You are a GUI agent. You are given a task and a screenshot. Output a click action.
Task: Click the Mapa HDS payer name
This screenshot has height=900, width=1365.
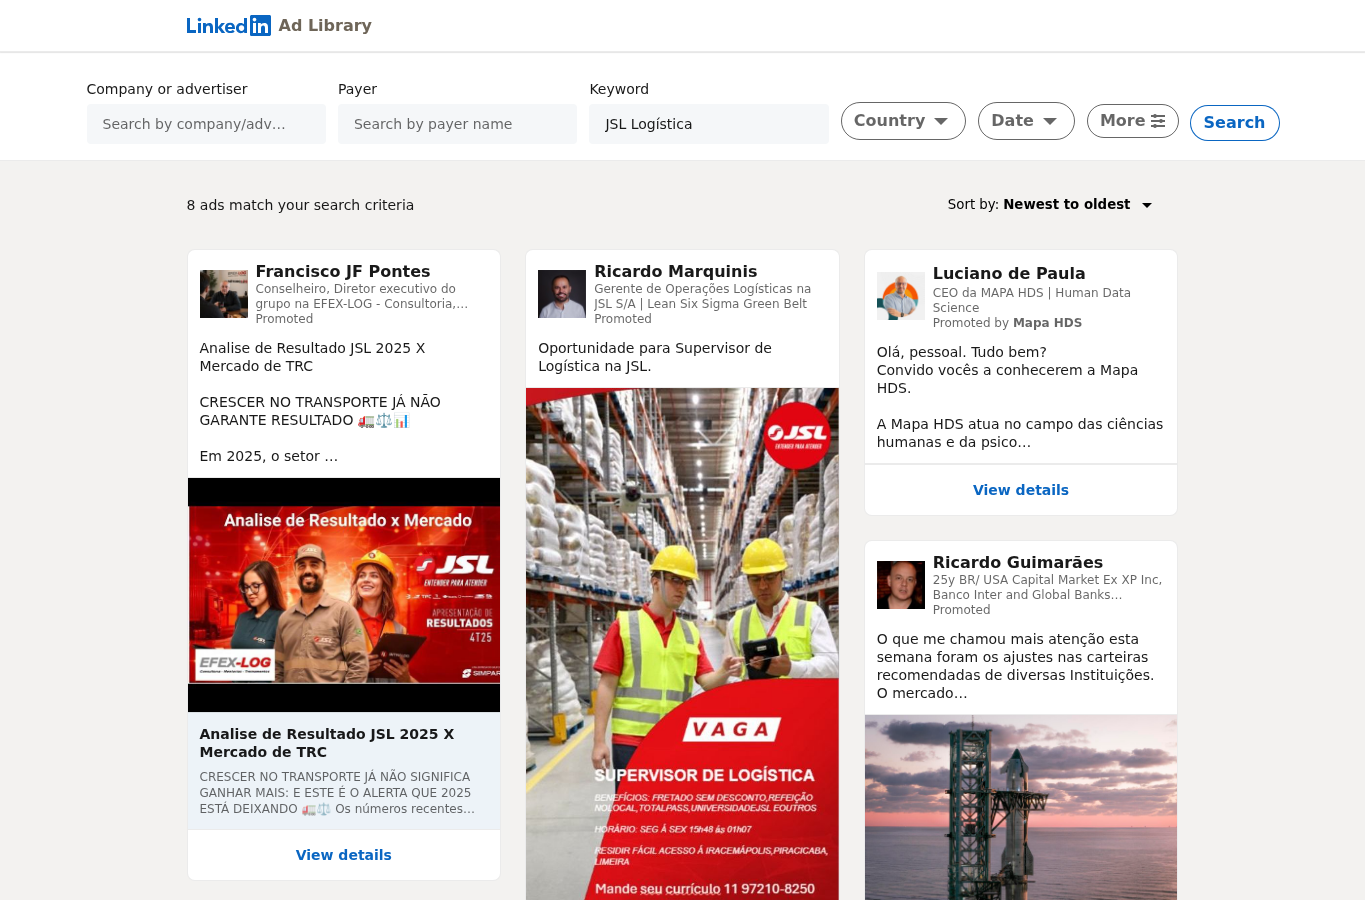(x=1047, y=323)
